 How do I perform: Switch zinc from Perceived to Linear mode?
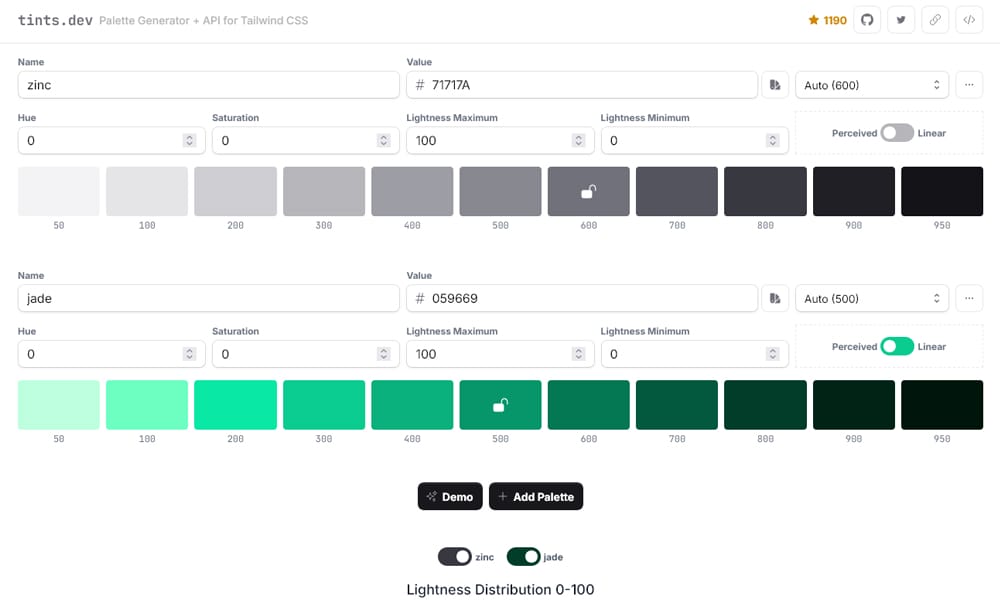coord(897,133)
